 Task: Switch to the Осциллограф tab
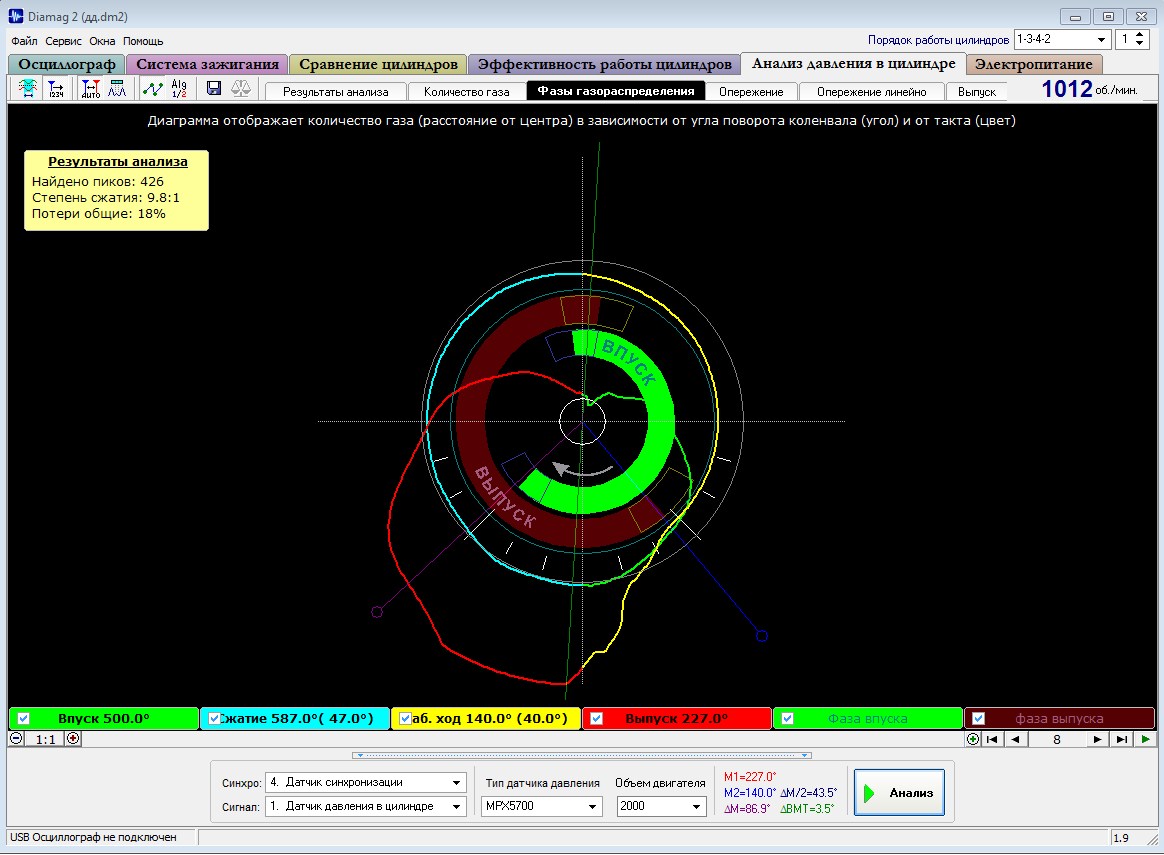click(x=67, y=65)
